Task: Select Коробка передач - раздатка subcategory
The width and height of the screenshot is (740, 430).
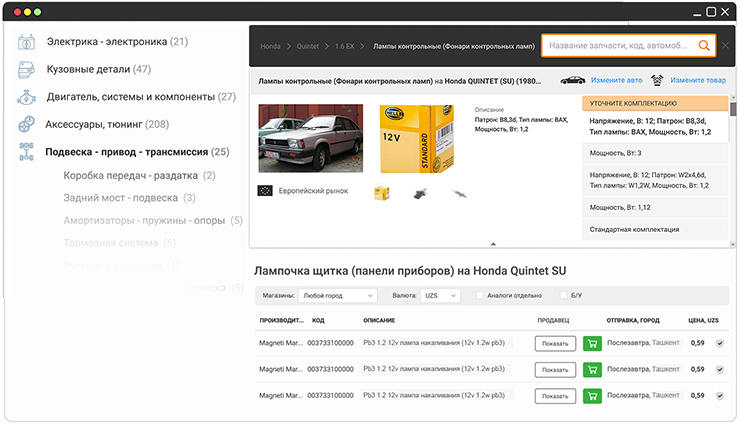Action: 139,176
